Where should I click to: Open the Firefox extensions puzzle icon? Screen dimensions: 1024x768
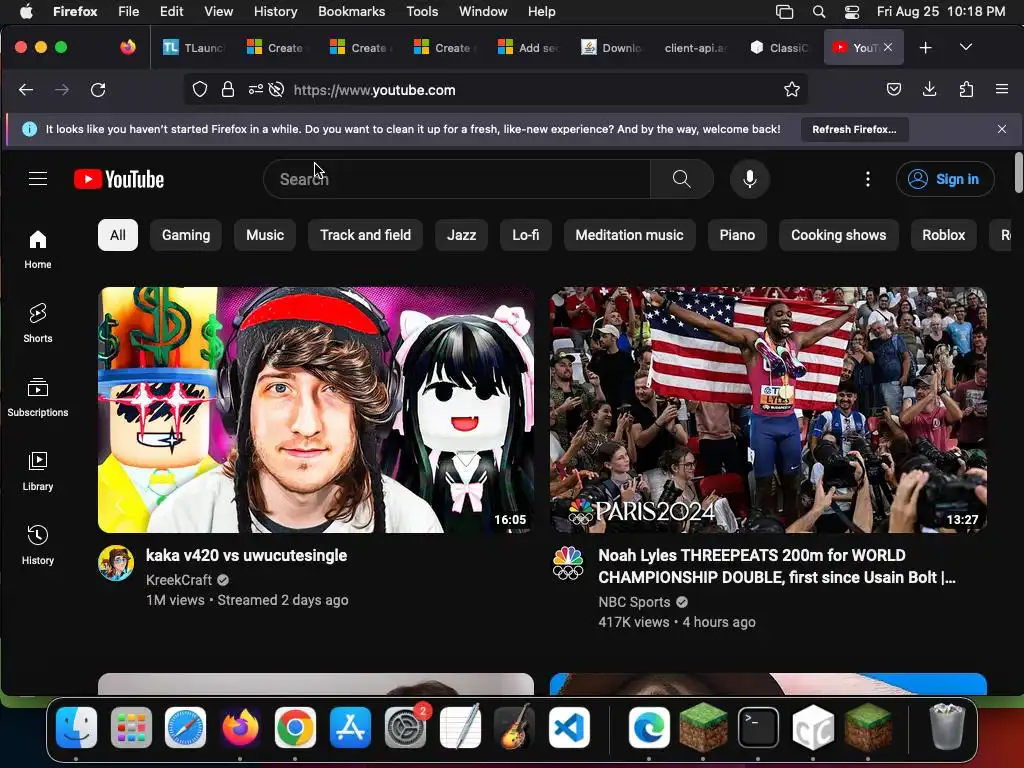pos(967,89)
